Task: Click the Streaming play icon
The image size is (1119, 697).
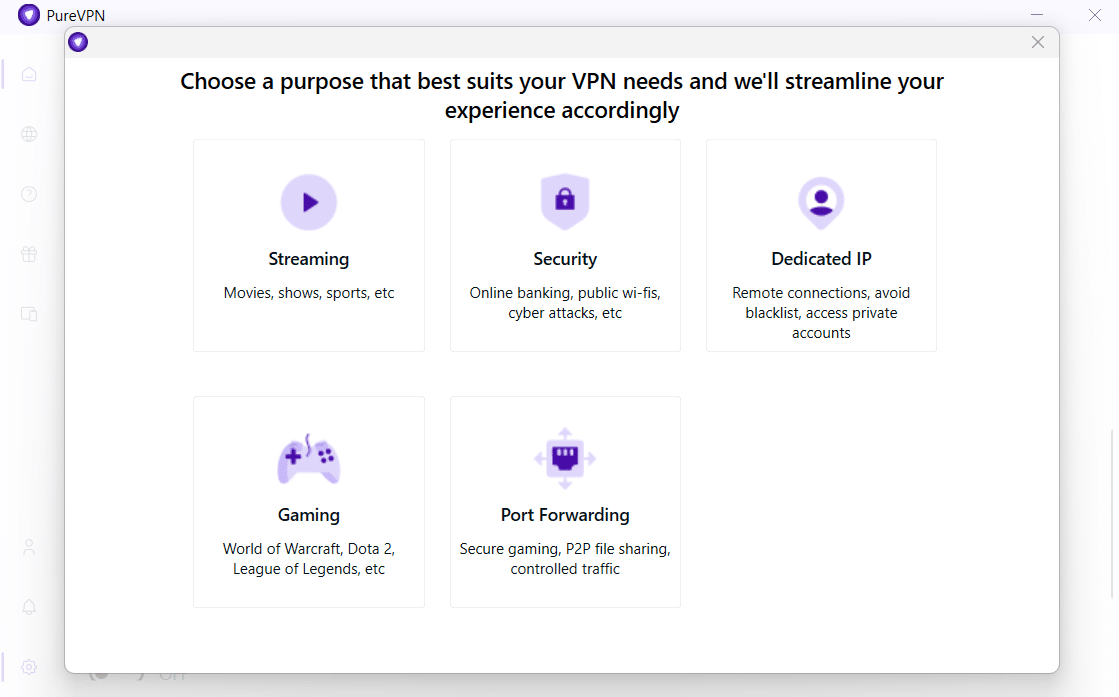Action: pos(308,202)
